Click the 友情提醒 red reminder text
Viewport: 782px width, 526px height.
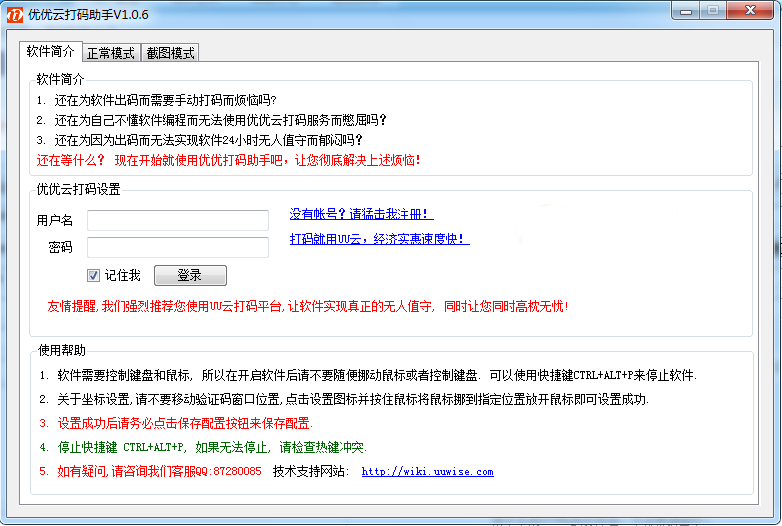point(308,306)
